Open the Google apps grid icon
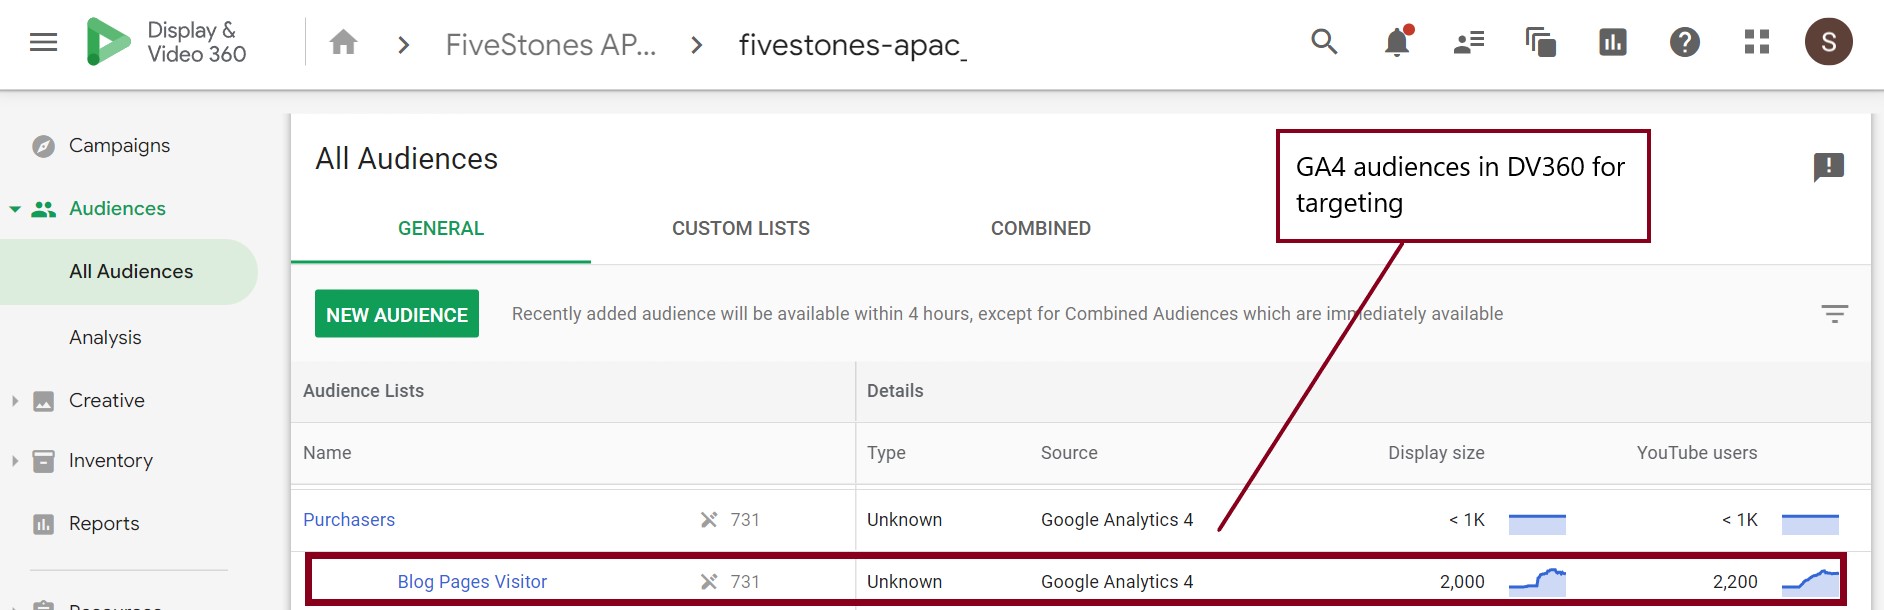 pos(1757,42)
